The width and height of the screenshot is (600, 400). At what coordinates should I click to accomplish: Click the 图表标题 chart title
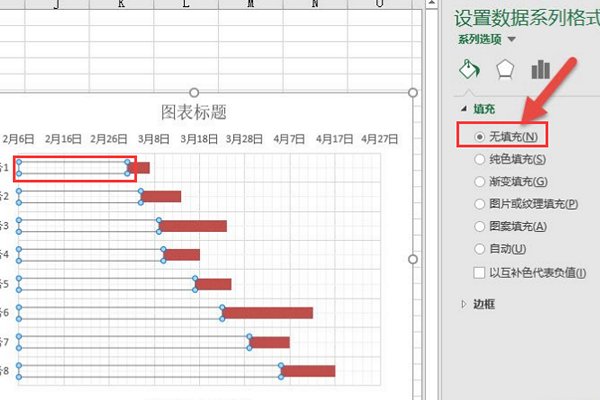(194, 112)
